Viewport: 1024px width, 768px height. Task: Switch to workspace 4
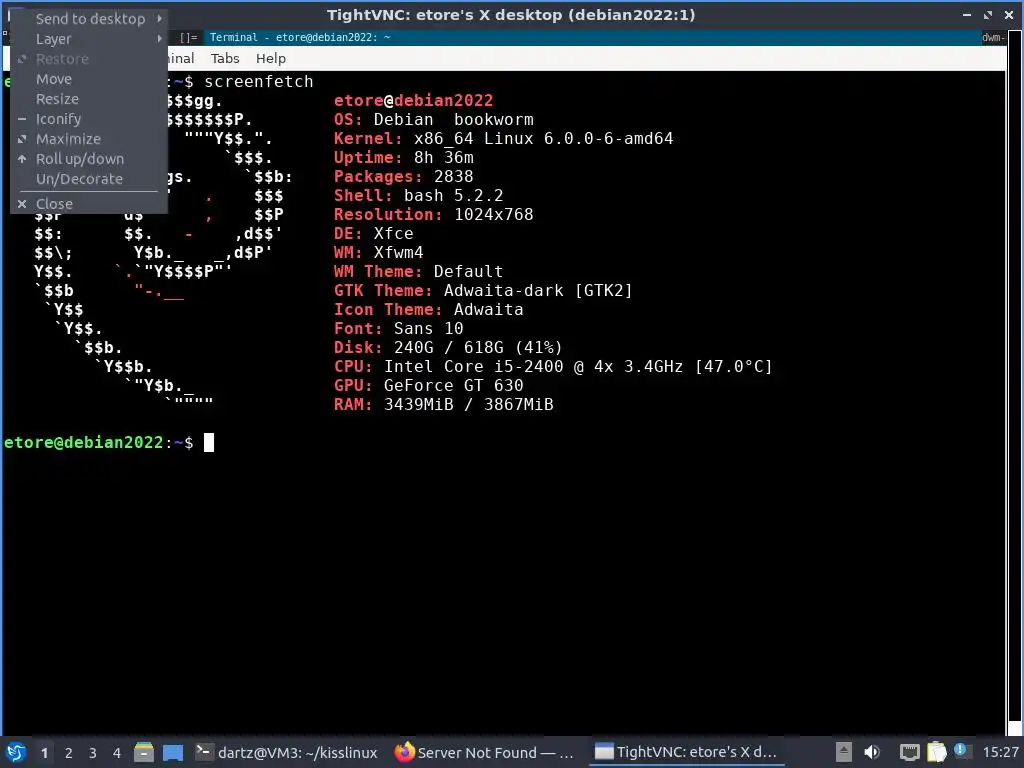point(117,753)
